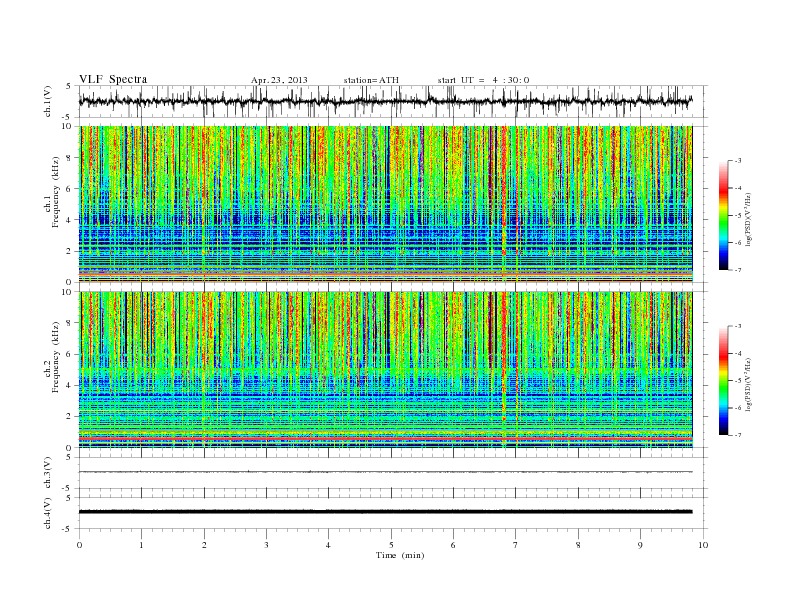The image size is (792, 612).
Task: Click the 'Time (min)' axis label
Action: tap(400, 555)
